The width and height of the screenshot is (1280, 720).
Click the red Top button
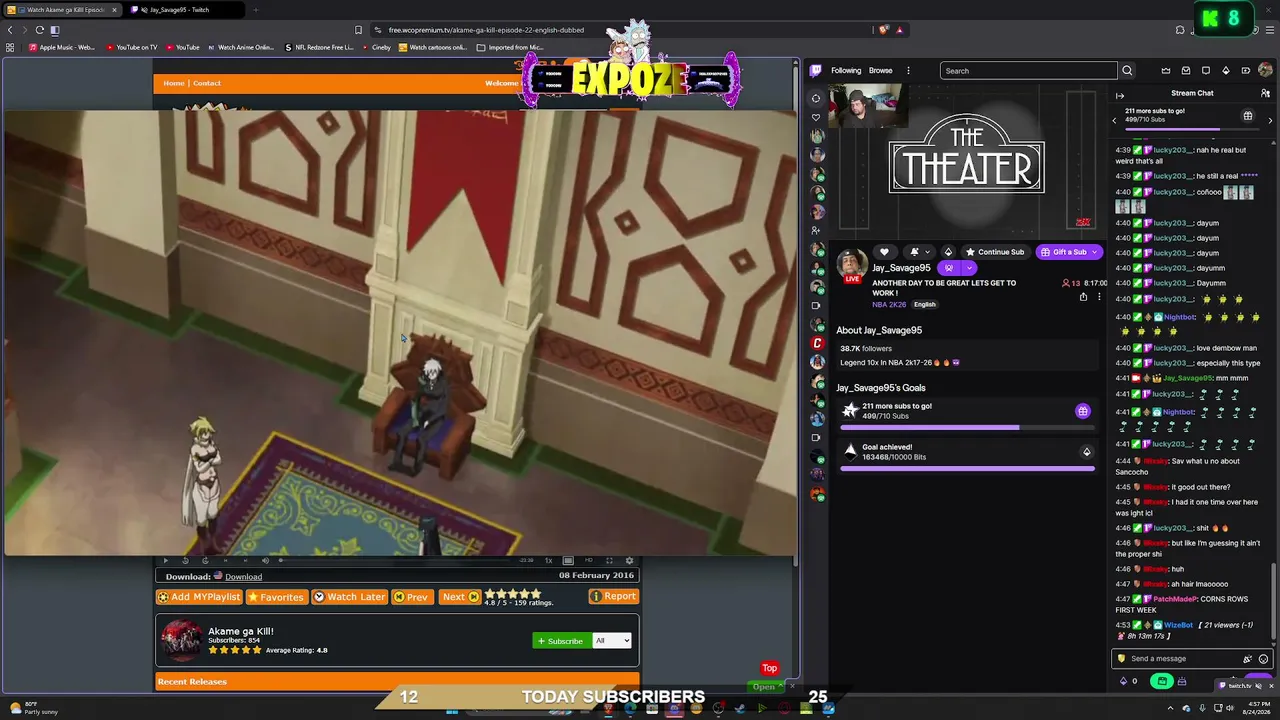click(x=770, y=668)
